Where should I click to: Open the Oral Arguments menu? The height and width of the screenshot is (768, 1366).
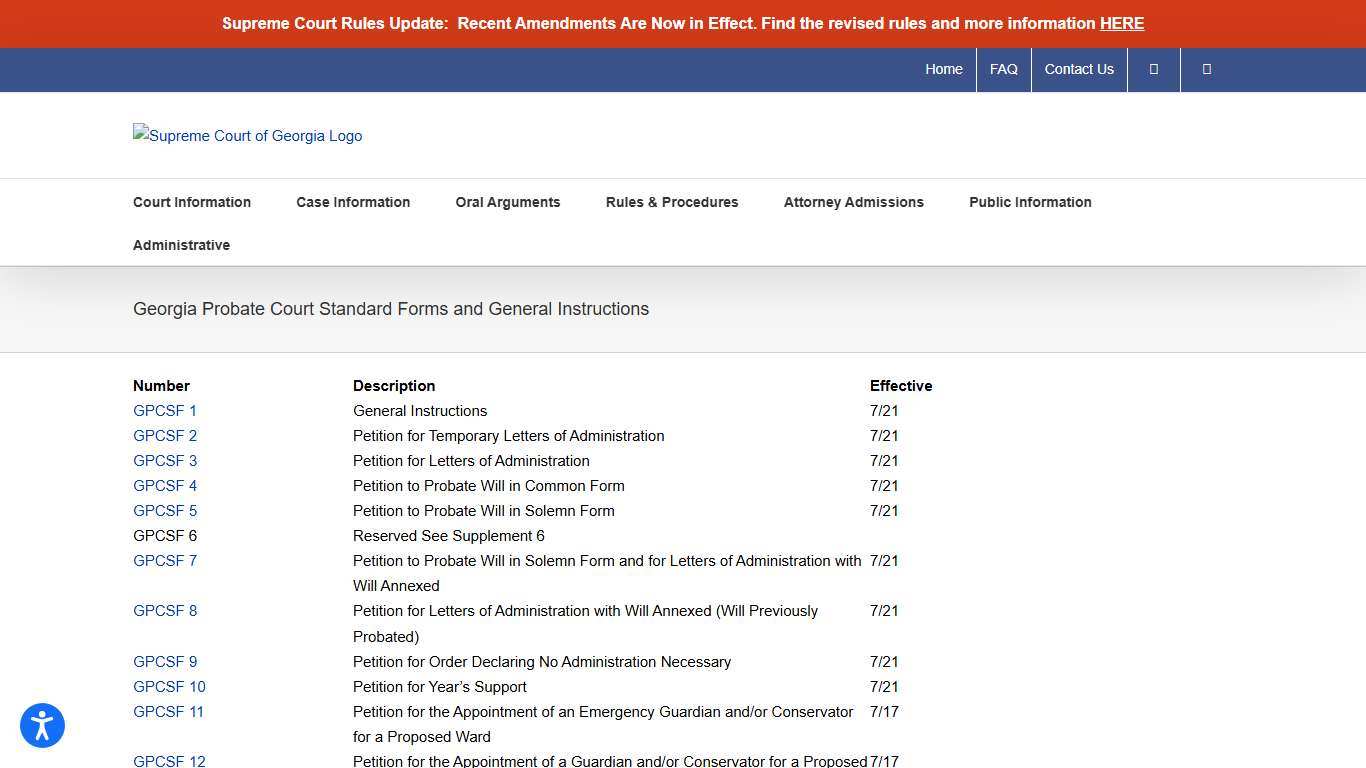click(x=507, y=202)
